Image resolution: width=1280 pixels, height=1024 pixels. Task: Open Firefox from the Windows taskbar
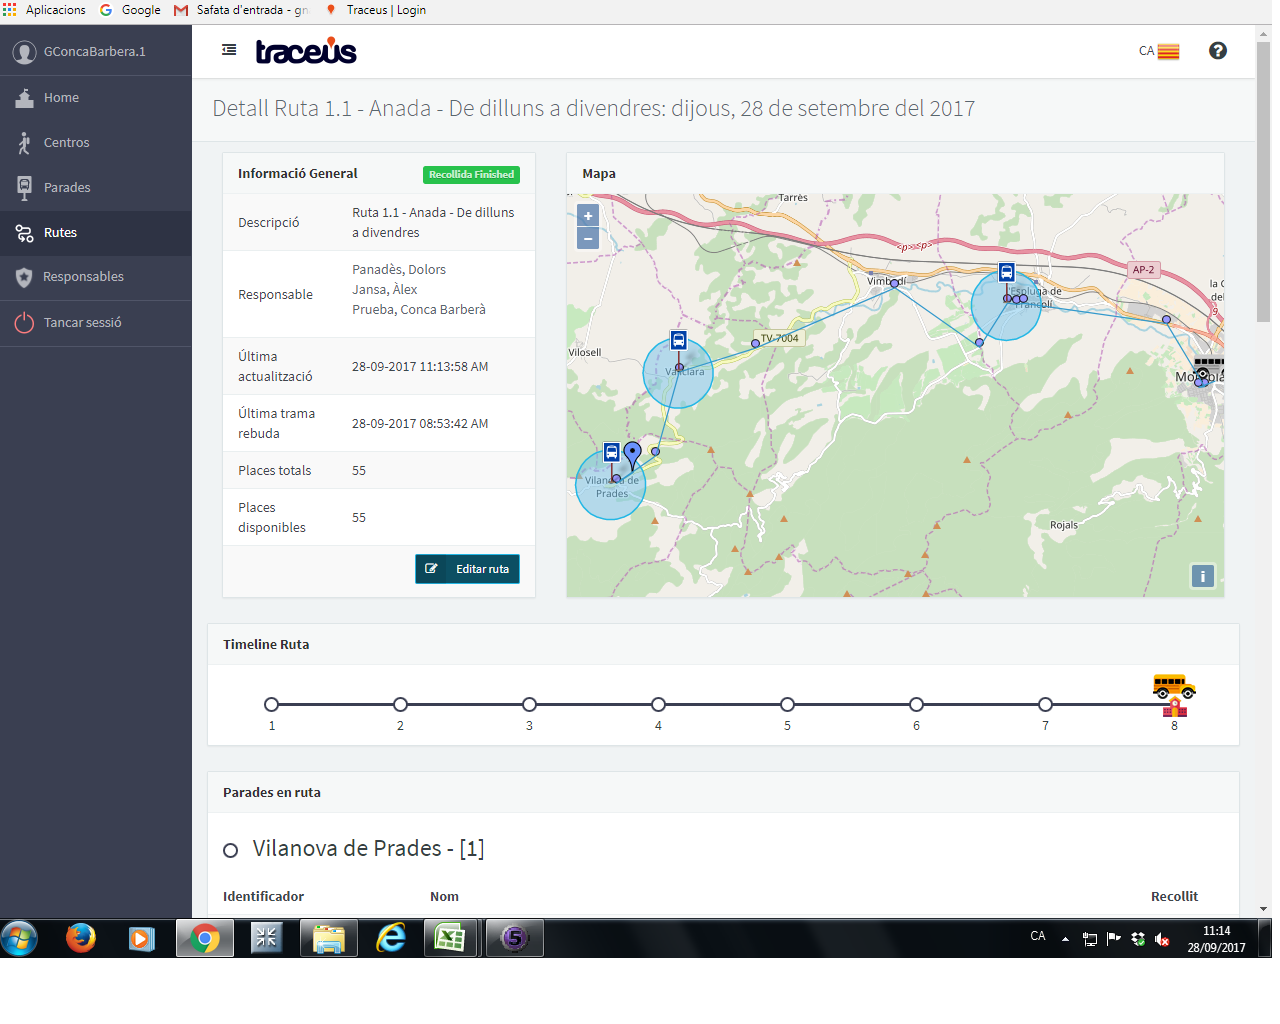click(x=81, y=938)
